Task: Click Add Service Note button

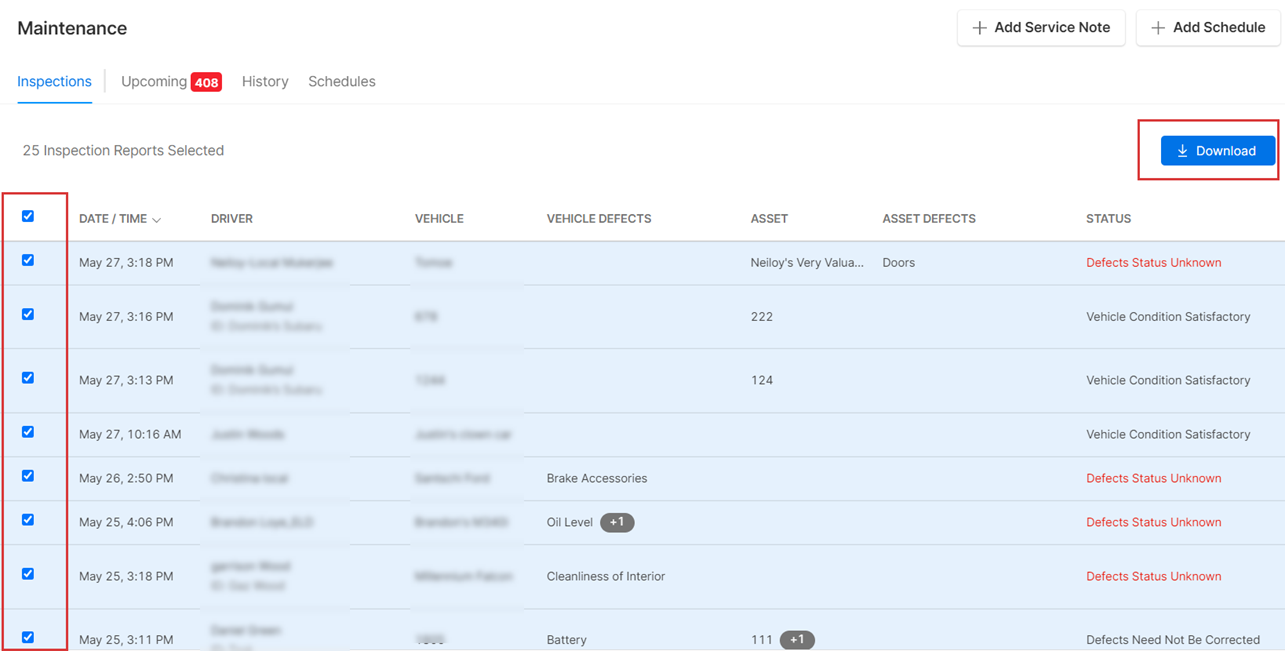Action: [x=1041, y=28]
